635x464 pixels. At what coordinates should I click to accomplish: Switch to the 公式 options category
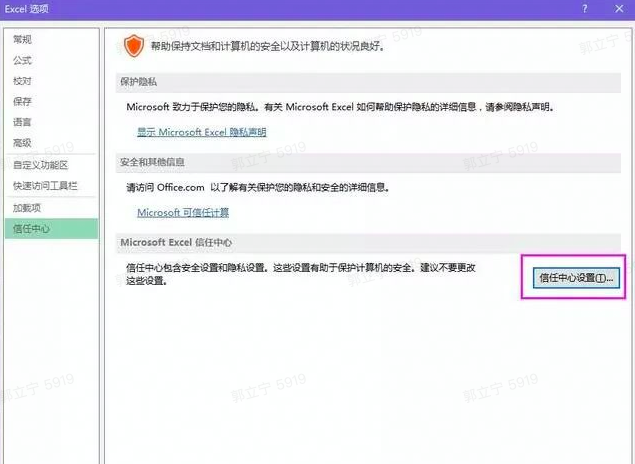click(x=22, y=60)
